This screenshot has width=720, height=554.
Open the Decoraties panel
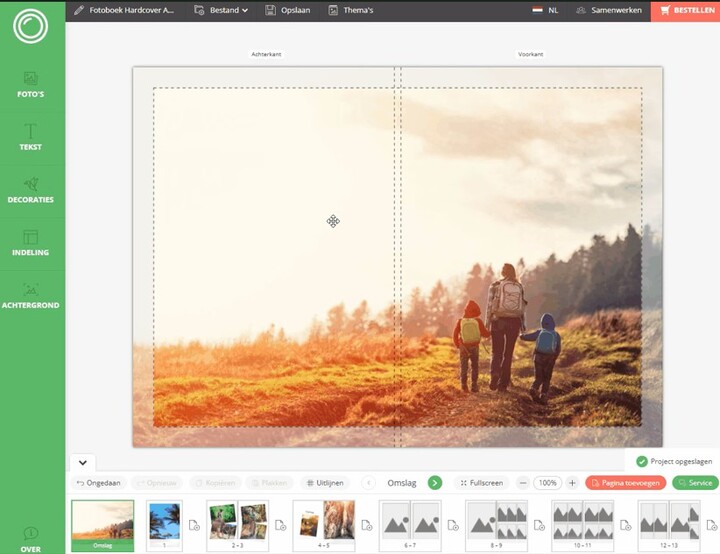click(30, 190)
